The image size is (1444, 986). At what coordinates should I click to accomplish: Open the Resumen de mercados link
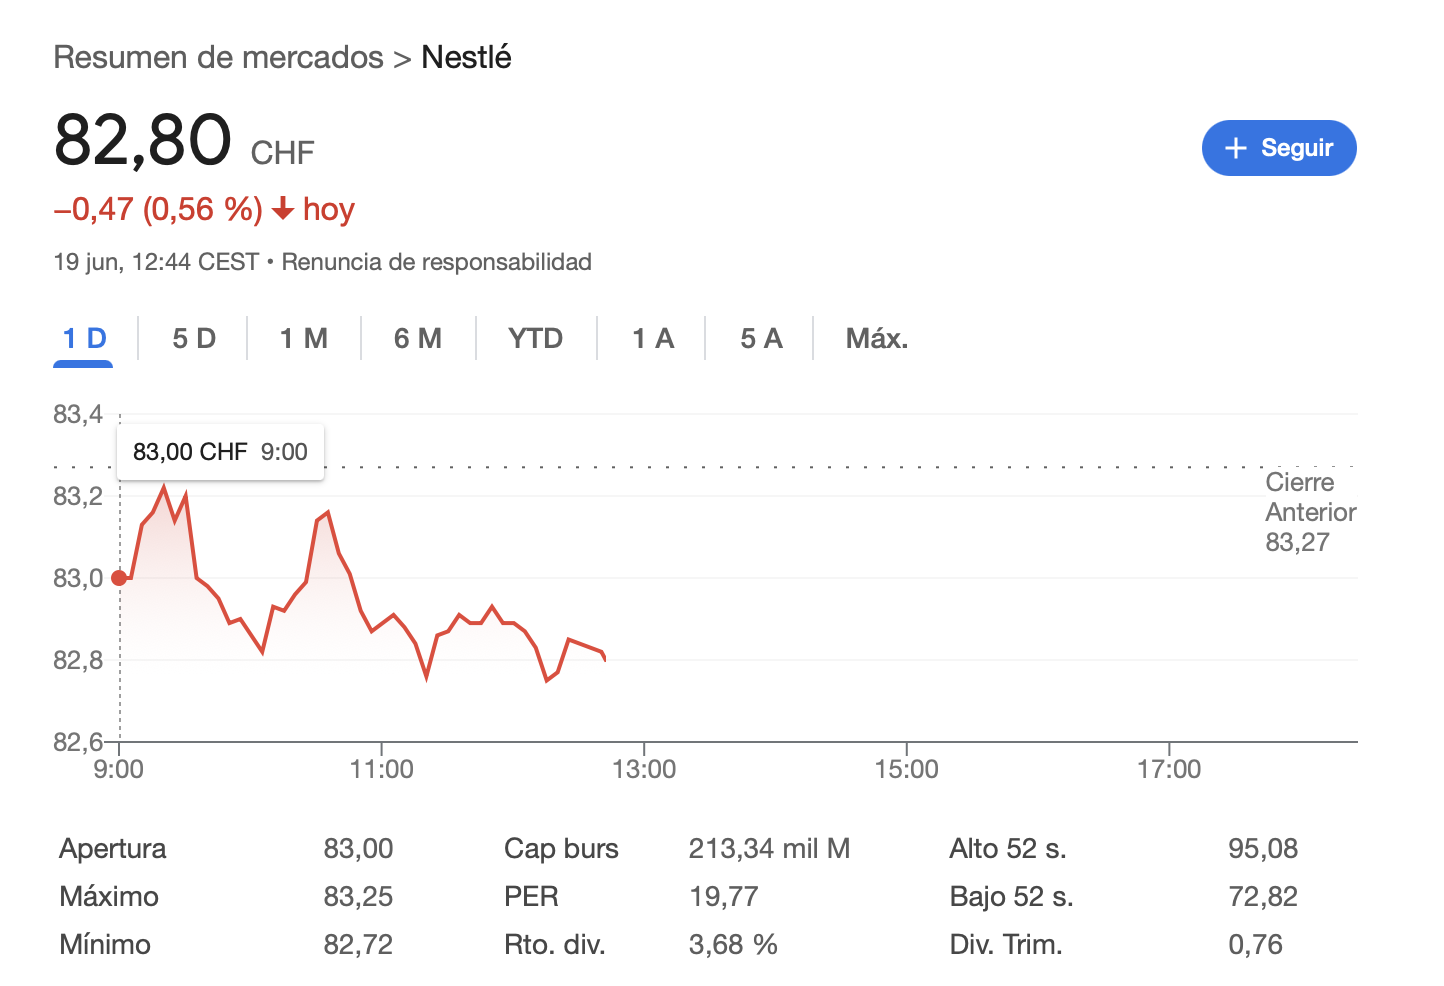click(218, 57)
